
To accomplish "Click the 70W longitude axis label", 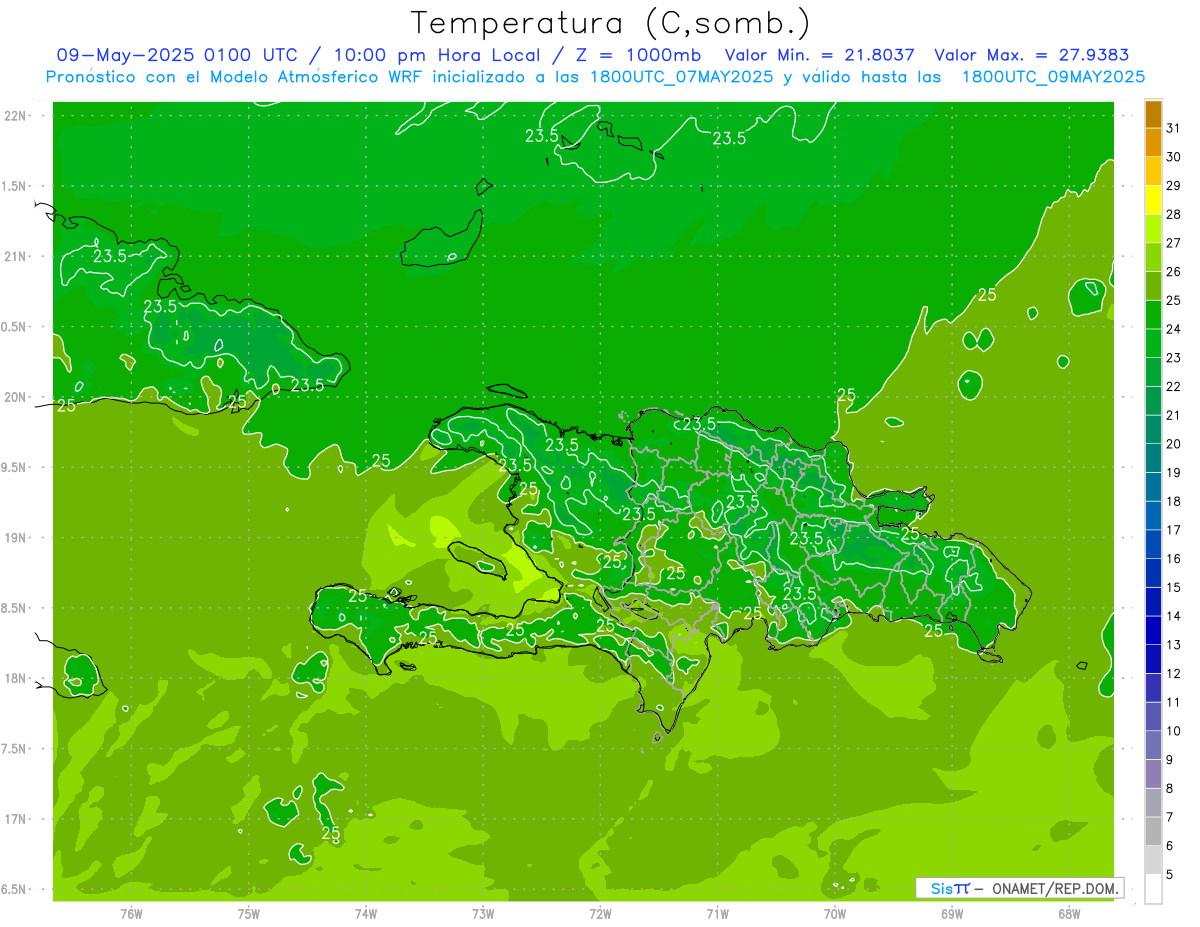I will [x=835, y=914].
